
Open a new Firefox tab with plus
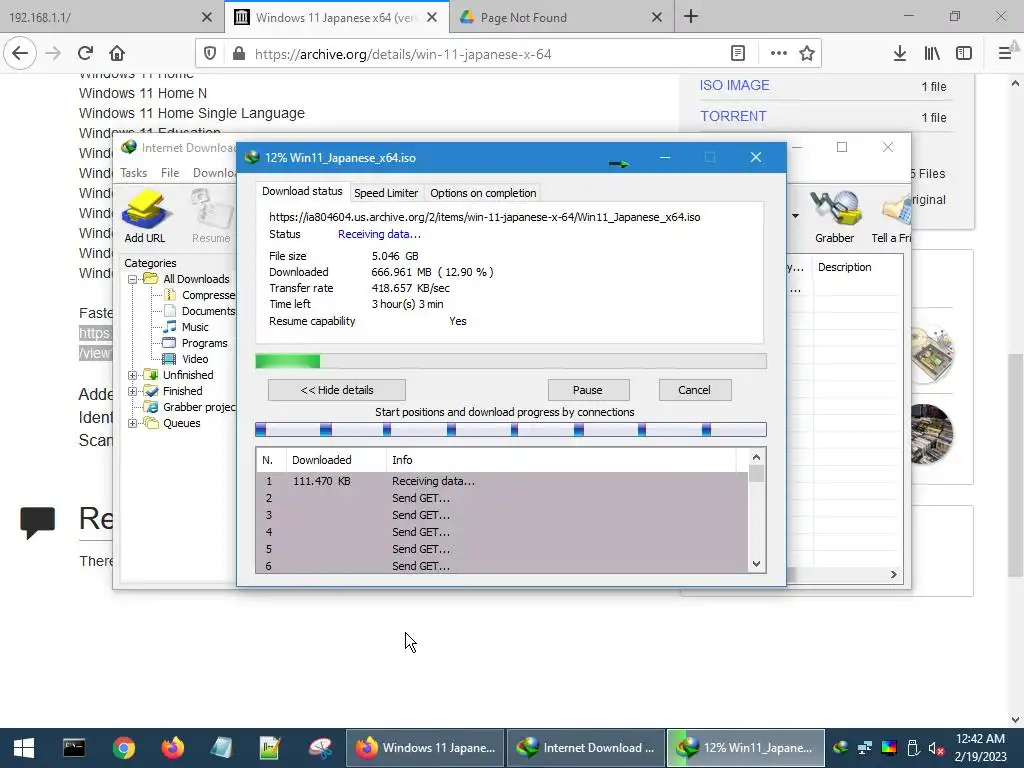tap(691, 17)
